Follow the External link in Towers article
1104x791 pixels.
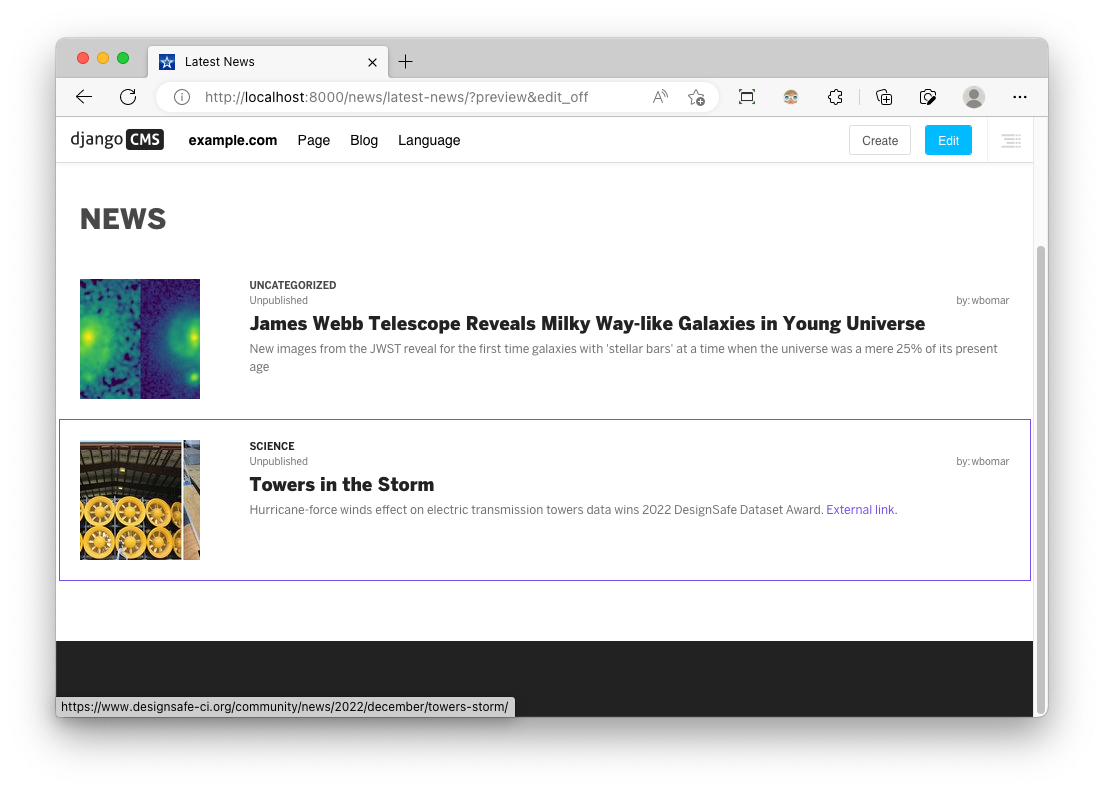point(862,510)
